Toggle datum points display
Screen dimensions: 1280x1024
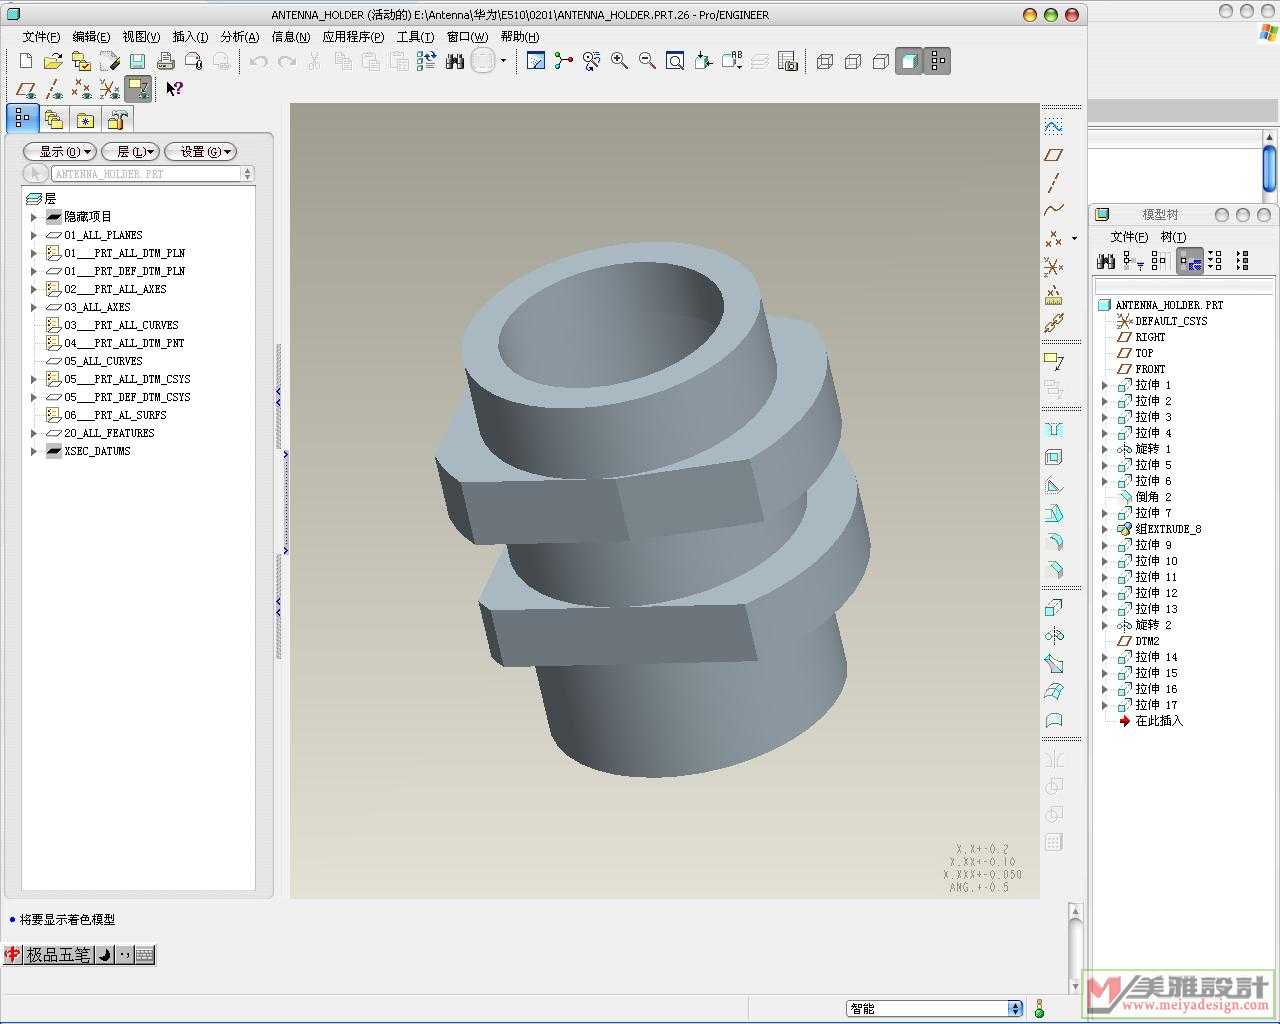click(82, 89)
